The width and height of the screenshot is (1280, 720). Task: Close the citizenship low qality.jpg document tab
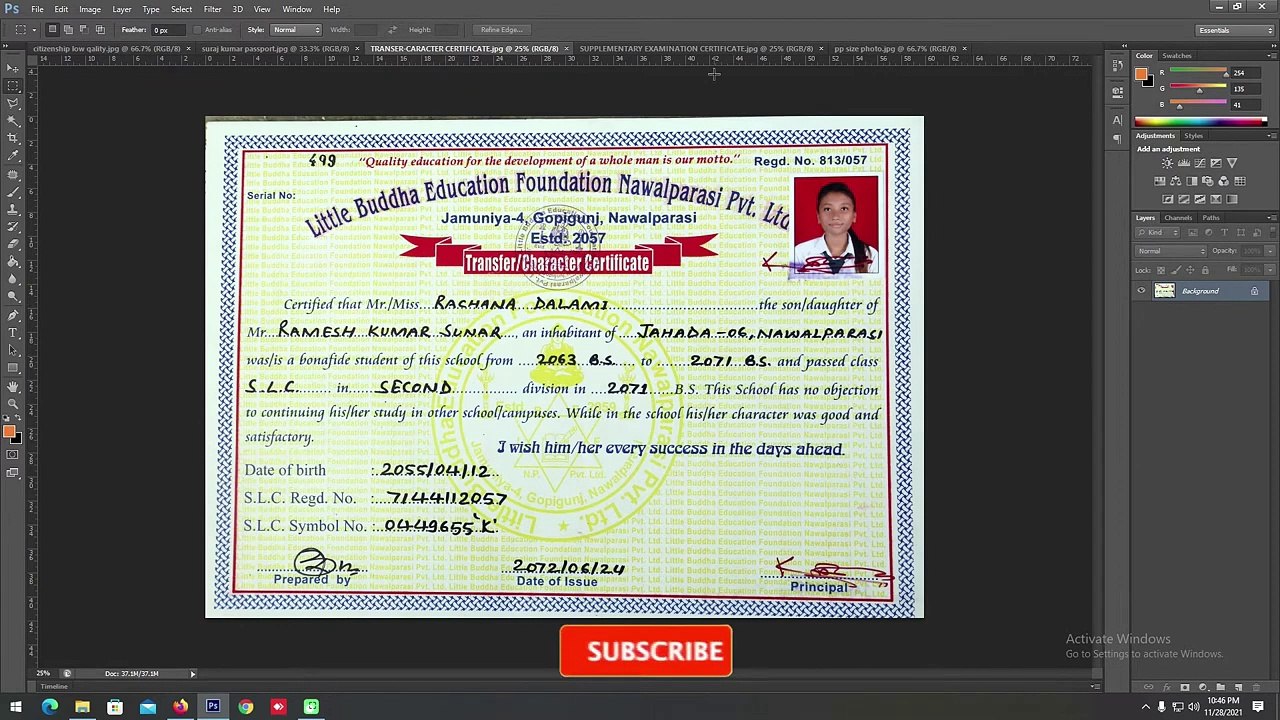click(x=188, y=48)
